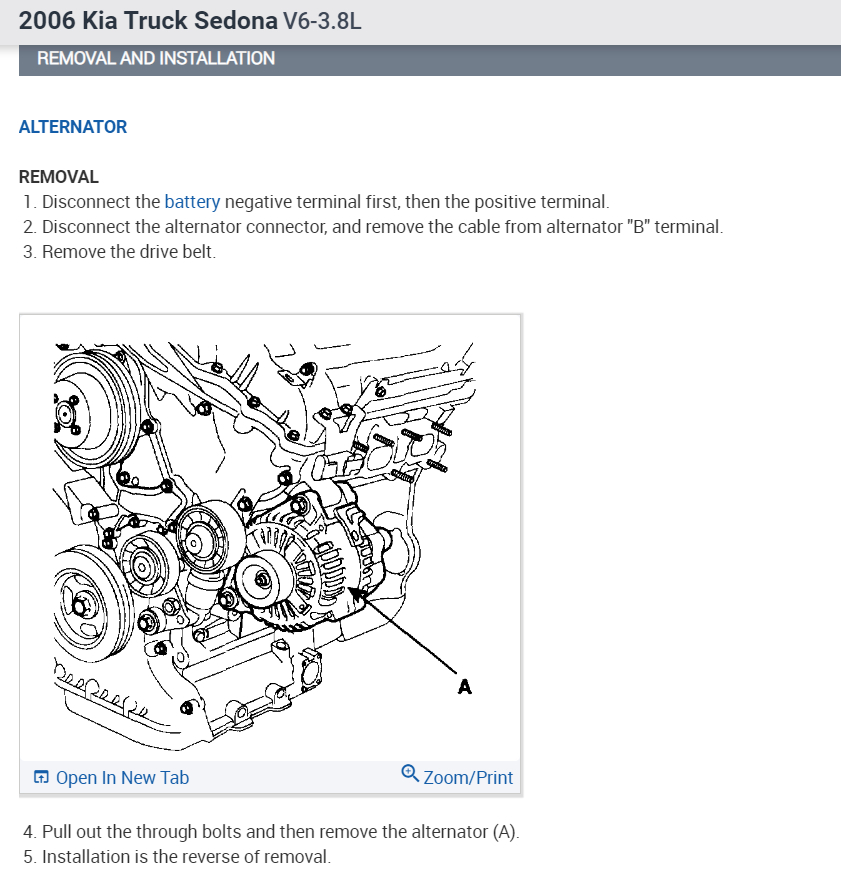Click step 5 'Installation is the reverse' text
841x895 pixels.
pyautogui.click(x=186, y=857)
